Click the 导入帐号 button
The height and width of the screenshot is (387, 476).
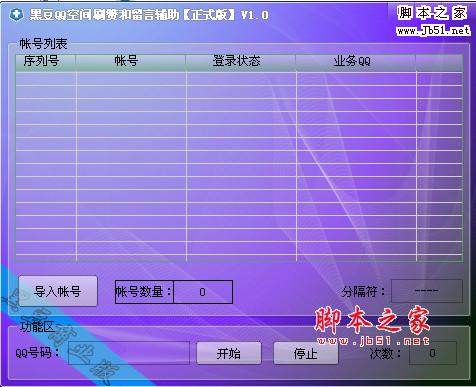pyautogui.click(x=58, y=291)
